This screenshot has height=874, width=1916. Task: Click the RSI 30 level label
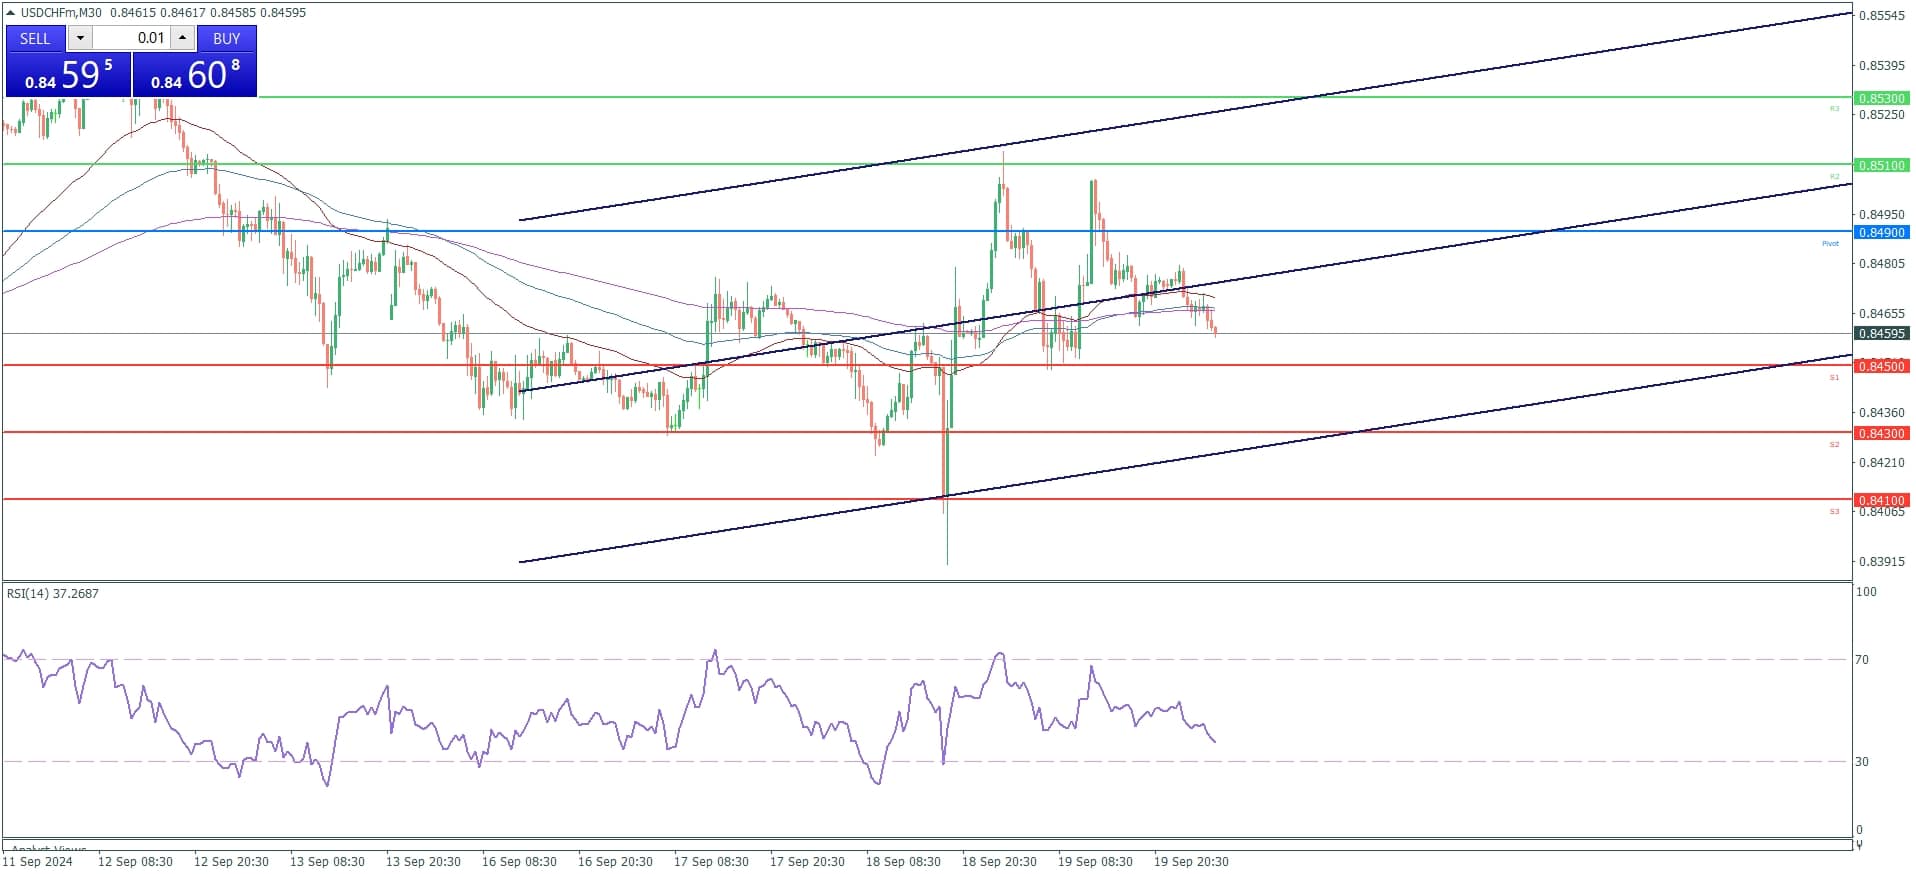tap(1862, 761)
